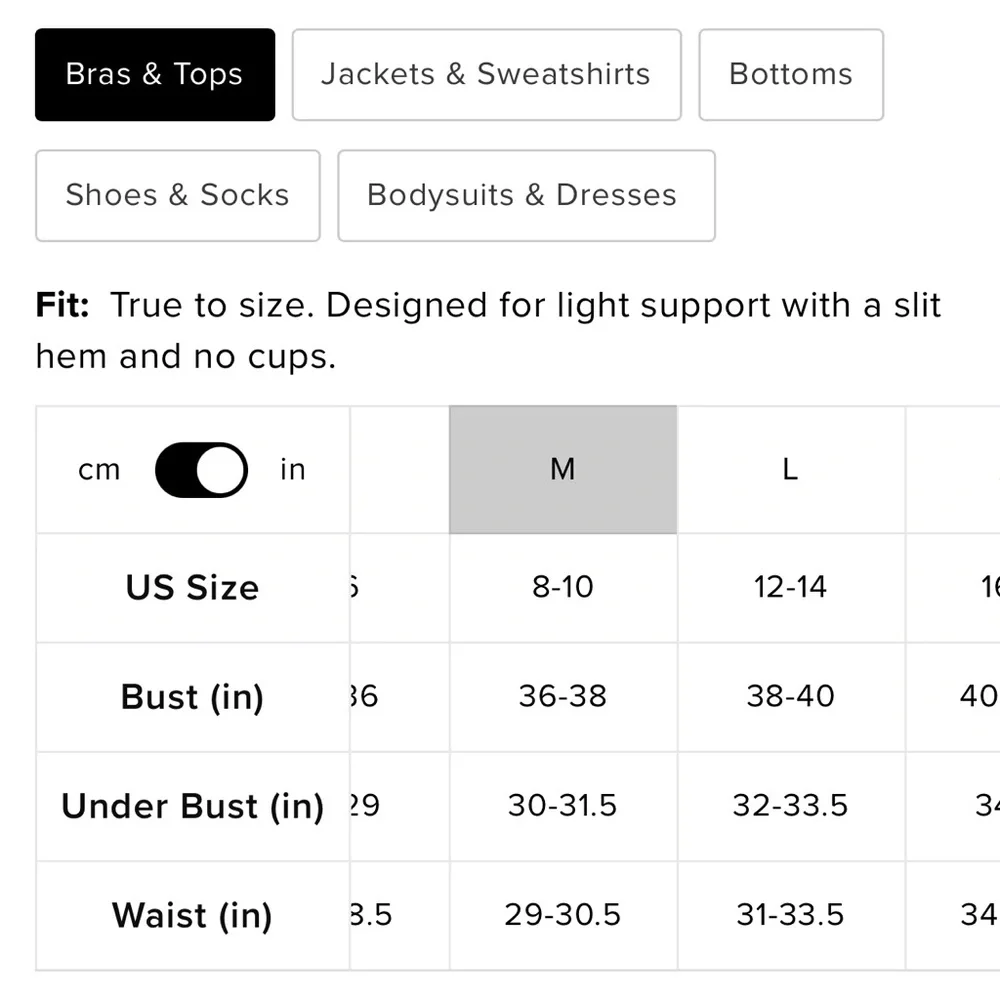Screen dimensions: 1000x1000
Task: Click the Waist (in) row label
Action: click(192, 915)
